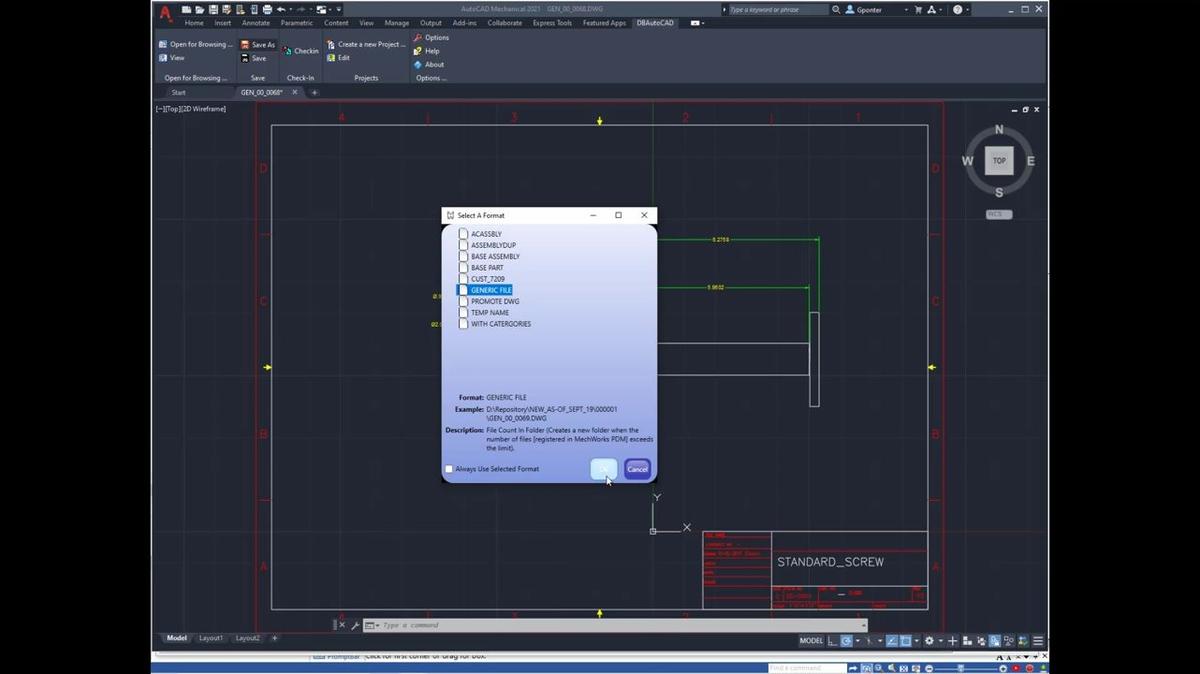Image resolution: width=1200 pixels, height=674 pixels.
Task: Click the View button in DBAutoCAD ribbon
Action: click(172, 58)
